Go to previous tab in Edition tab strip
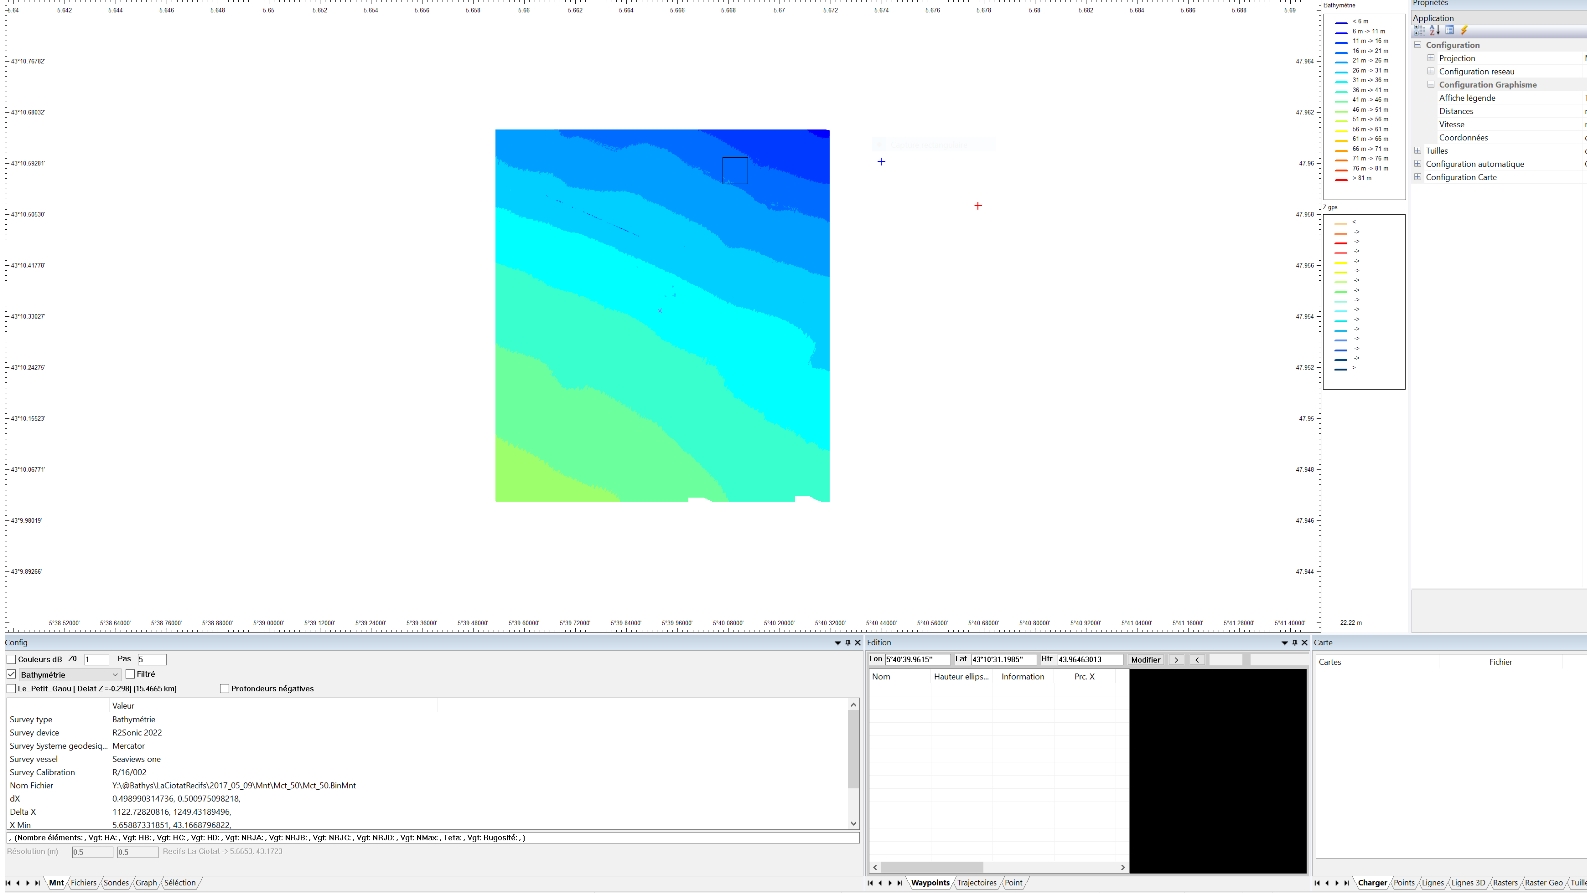1587x893 pixels. 881,883
